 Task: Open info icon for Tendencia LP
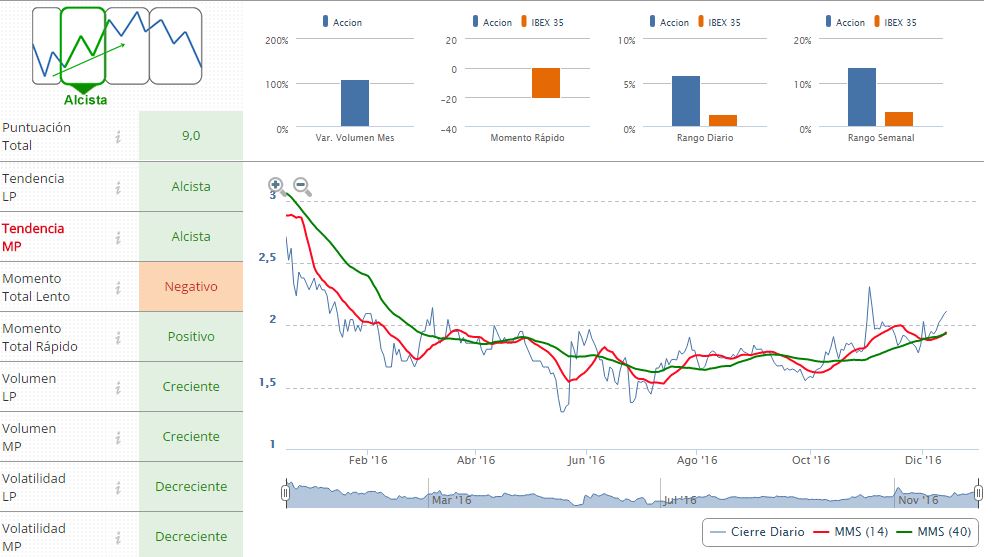[118, 187]
